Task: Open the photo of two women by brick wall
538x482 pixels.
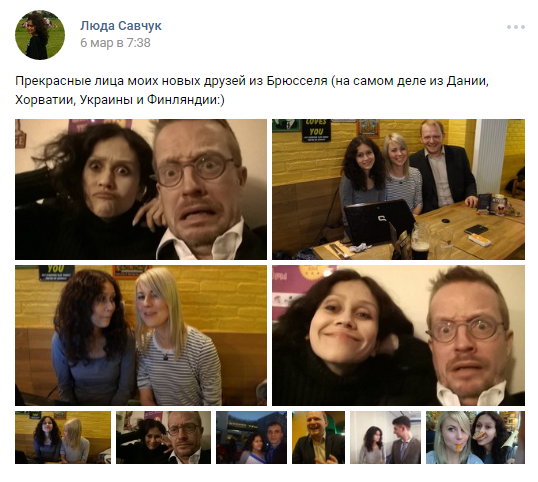Action: click(141, 335)
